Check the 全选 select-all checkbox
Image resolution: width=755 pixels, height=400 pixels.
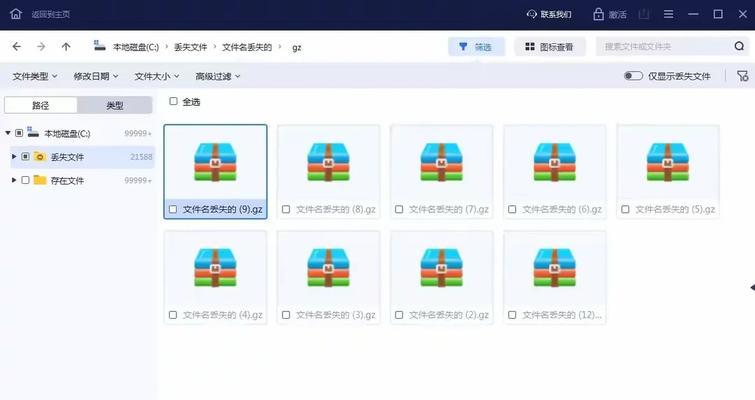click(x=173, y=101)
